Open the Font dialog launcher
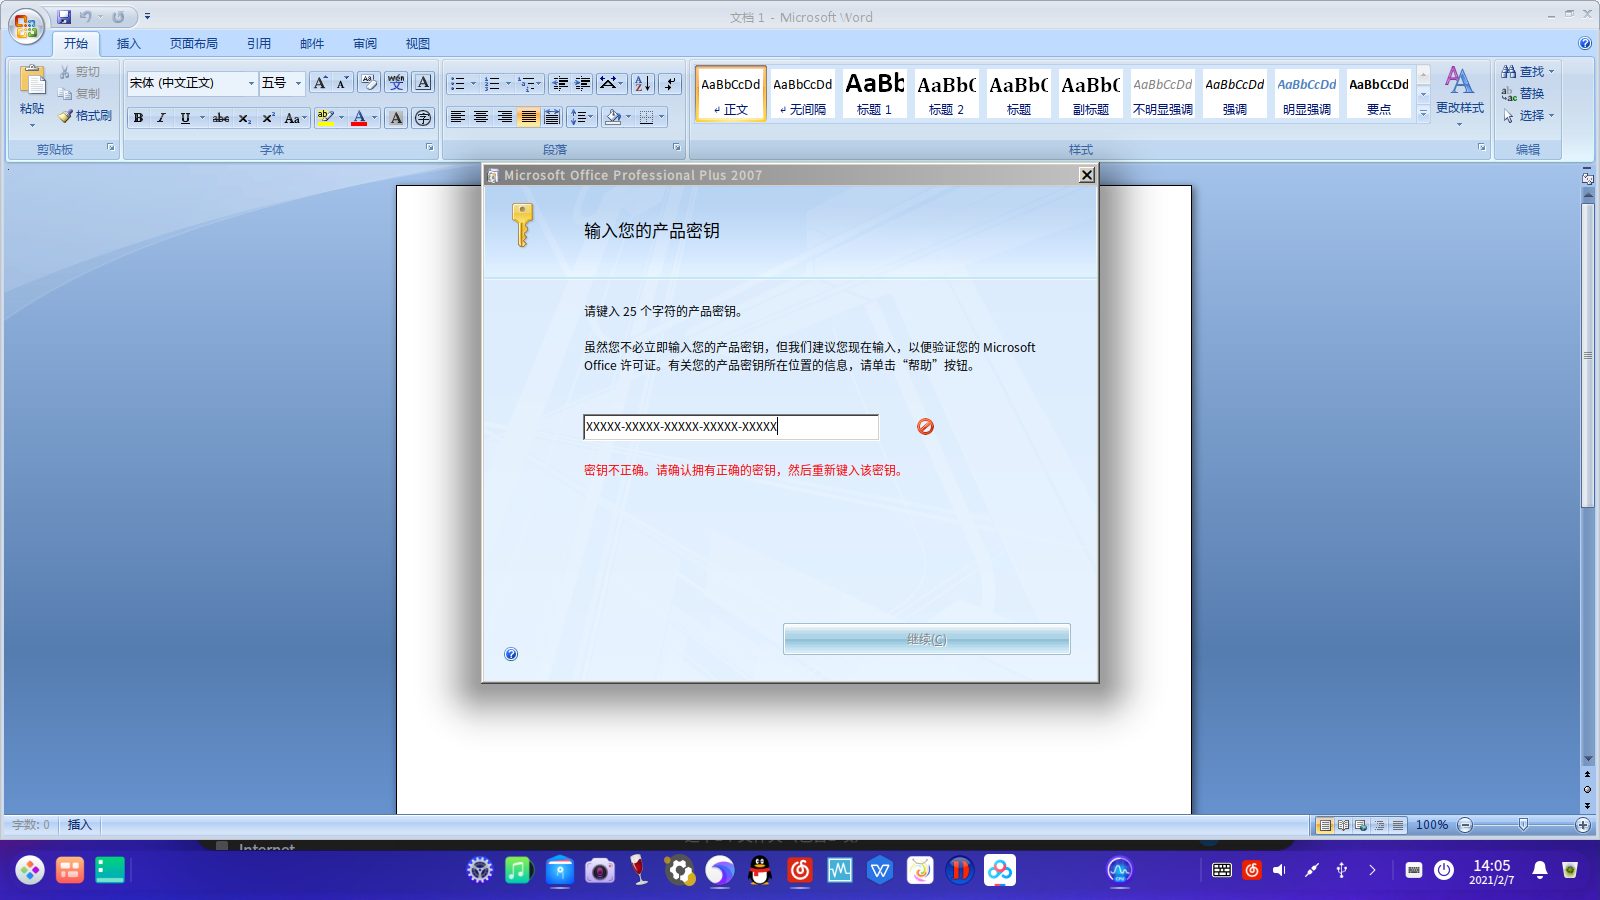Screen dimensions: 1600x900 coord(430,148)
